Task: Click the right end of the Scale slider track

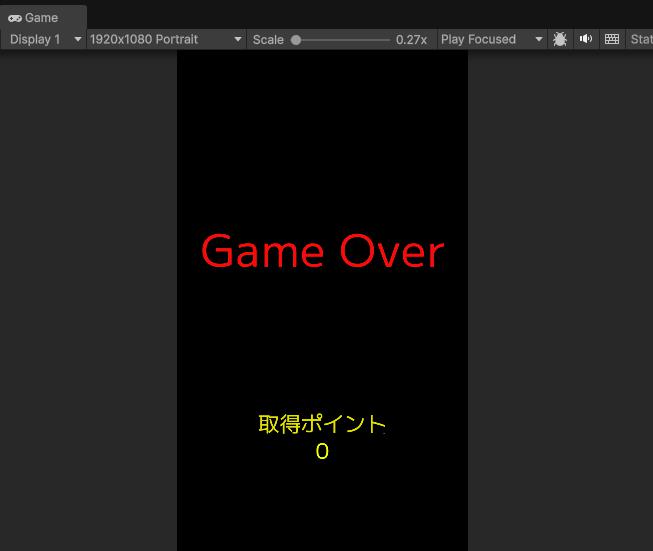Action: tap(388, 40)
